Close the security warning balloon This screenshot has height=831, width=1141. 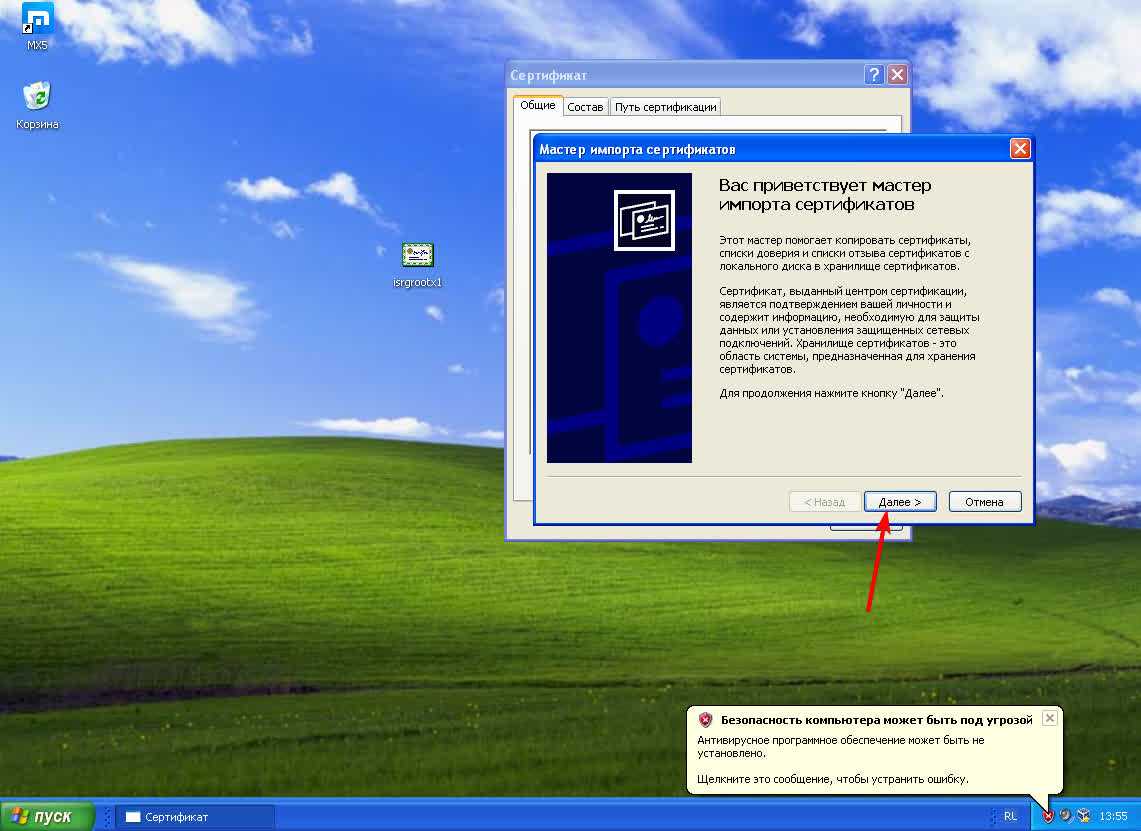pyautogui.click(x=1049, y=718)
